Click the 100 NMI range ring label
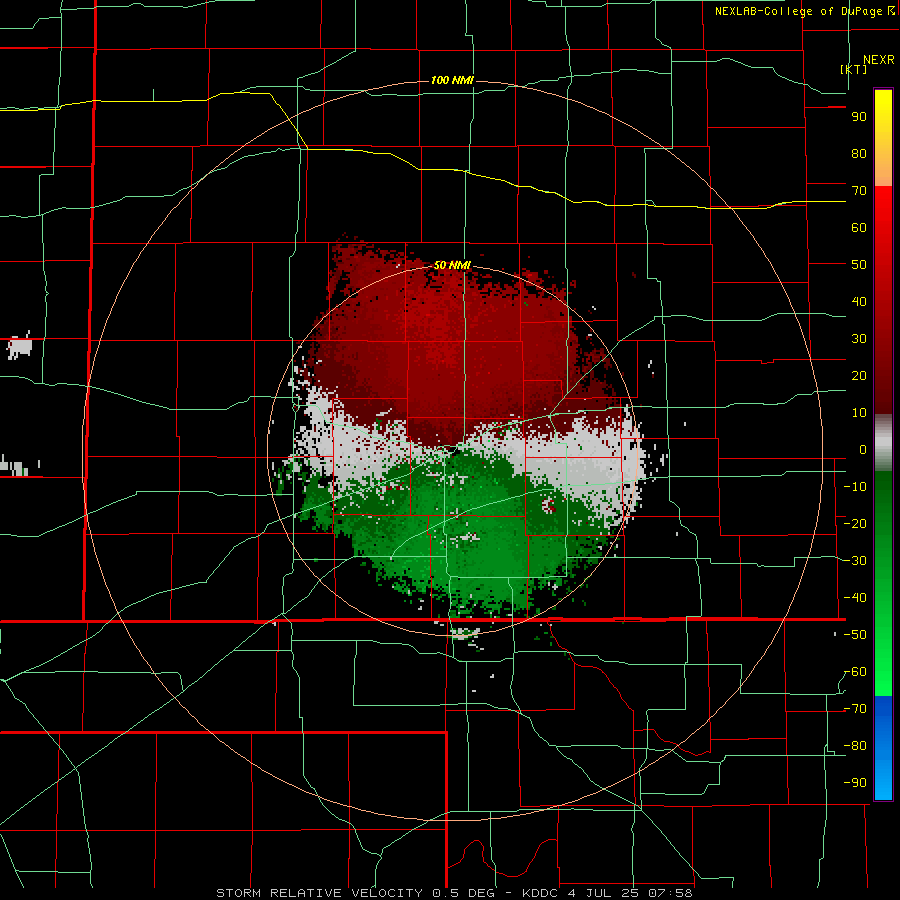Image resolution: width=900 pixels, height=900 pixels. point(452,80)
